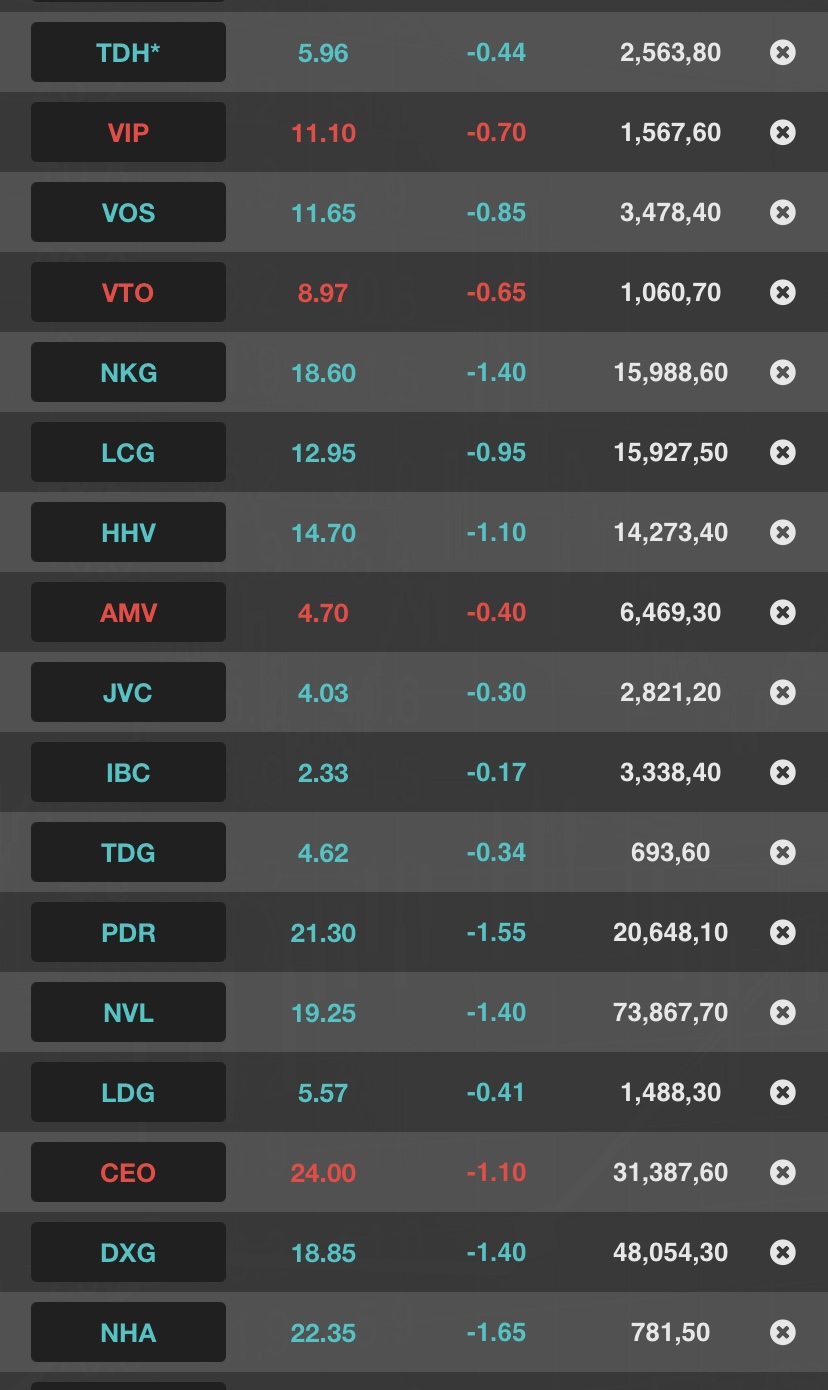Image resolution: width=828 pixels, height=1390 pixels.
Task: Remove CEO from the list
Action: click(783, 1172)
